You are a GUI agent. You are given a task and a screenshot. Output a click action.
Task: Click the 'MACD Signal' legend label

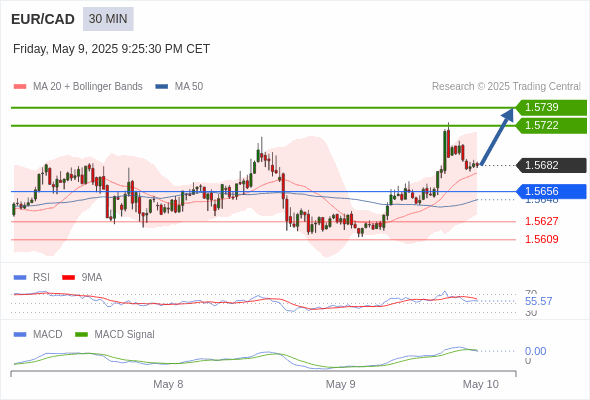[125, 334]
